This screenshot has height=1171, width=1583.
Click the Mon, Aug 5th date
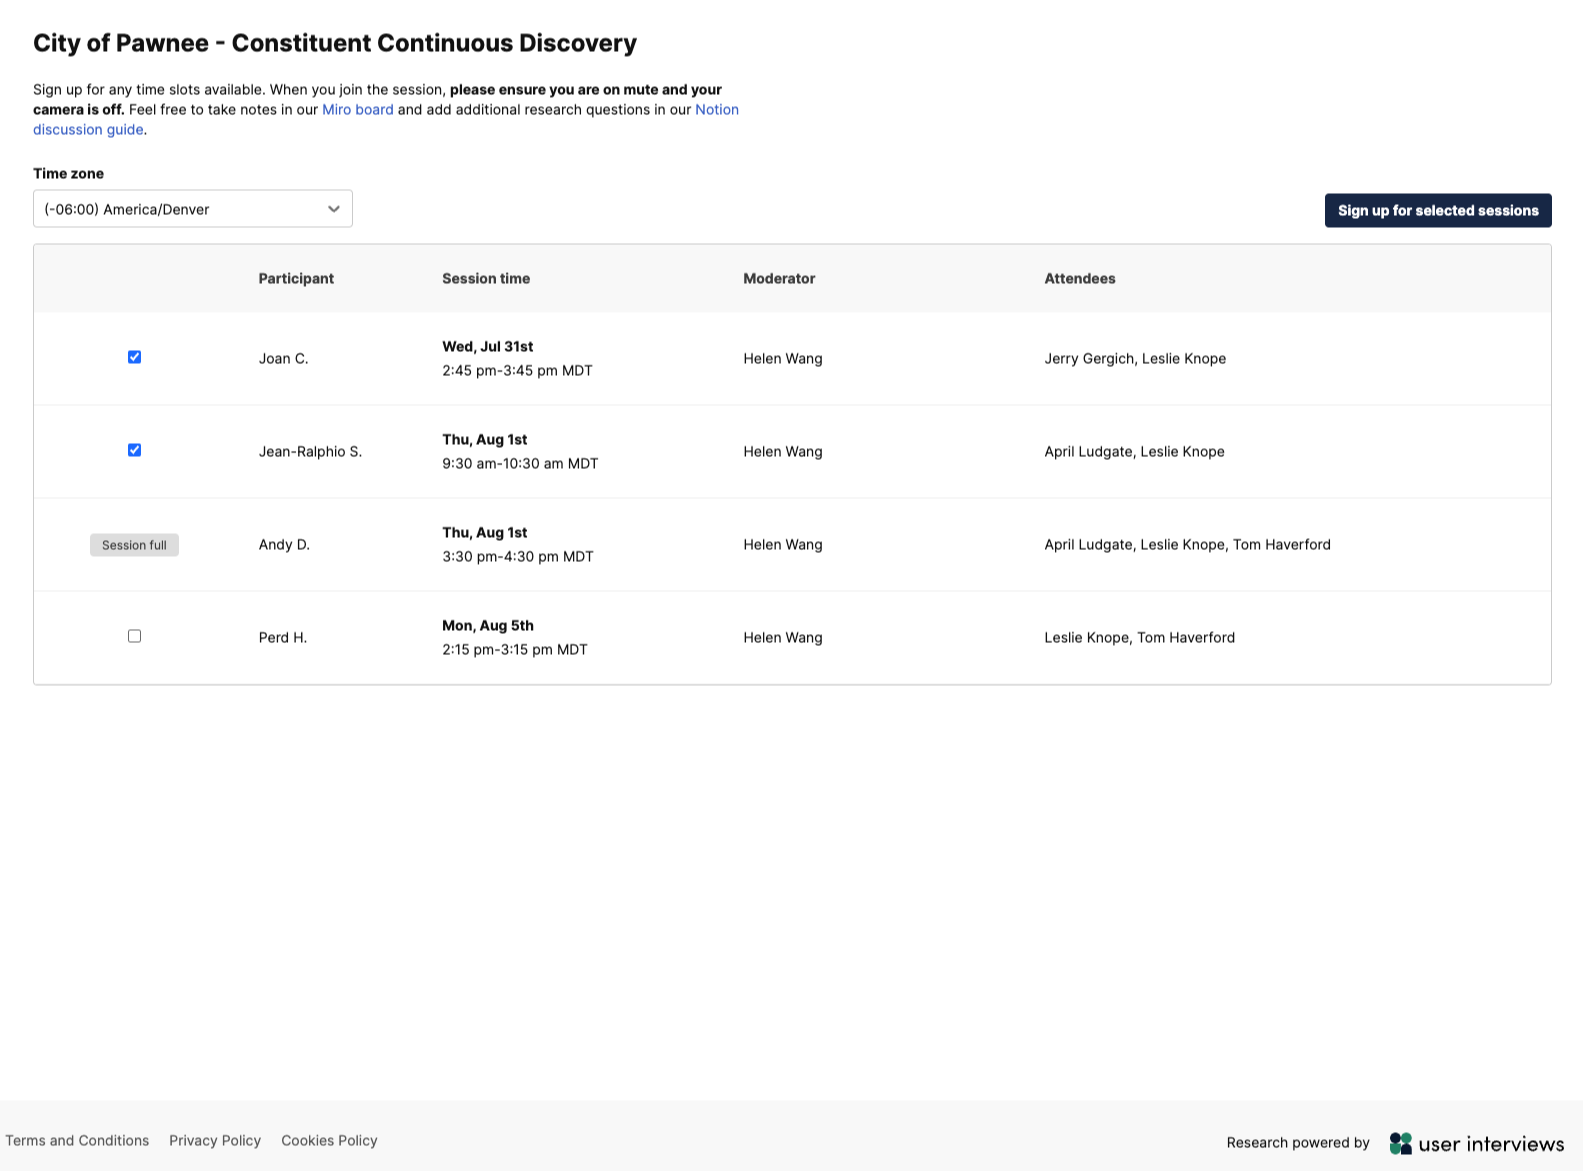pos(488,625)
